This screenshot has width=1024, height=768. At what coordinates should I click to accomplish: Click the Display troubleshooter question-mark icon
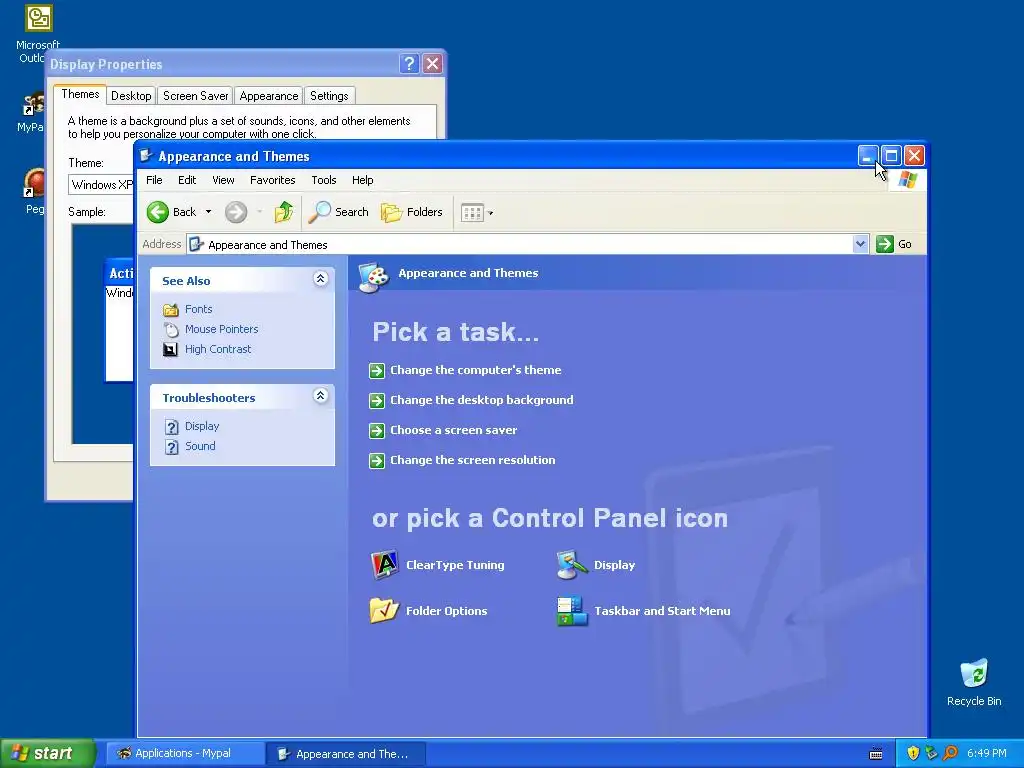[x=171, y=427]
